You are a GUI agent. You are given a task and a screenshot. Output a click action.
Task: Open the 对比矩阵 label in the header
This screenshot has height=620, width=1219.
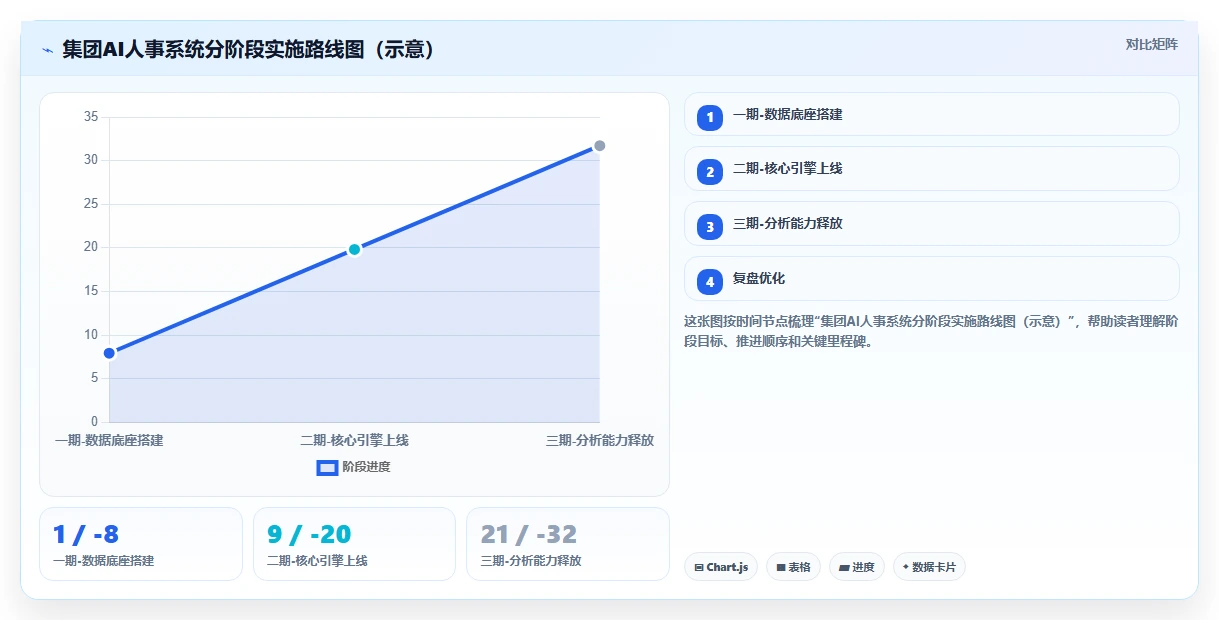tap(1151, 44)
